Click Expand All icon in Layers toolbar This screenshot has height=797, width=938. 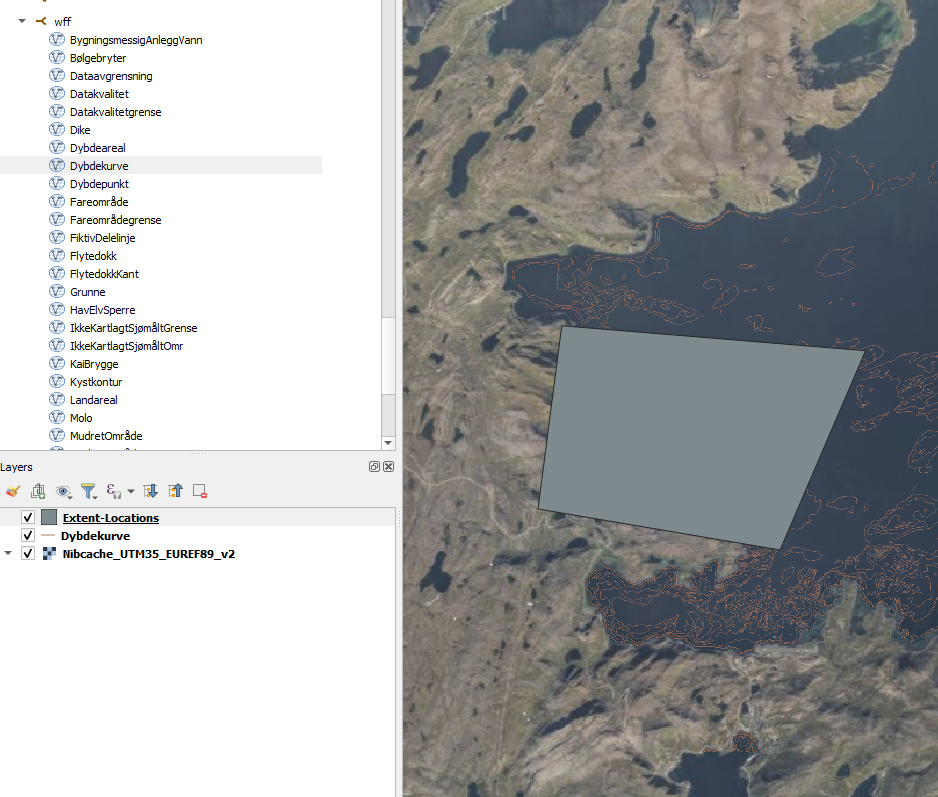[x=151, y=491]
